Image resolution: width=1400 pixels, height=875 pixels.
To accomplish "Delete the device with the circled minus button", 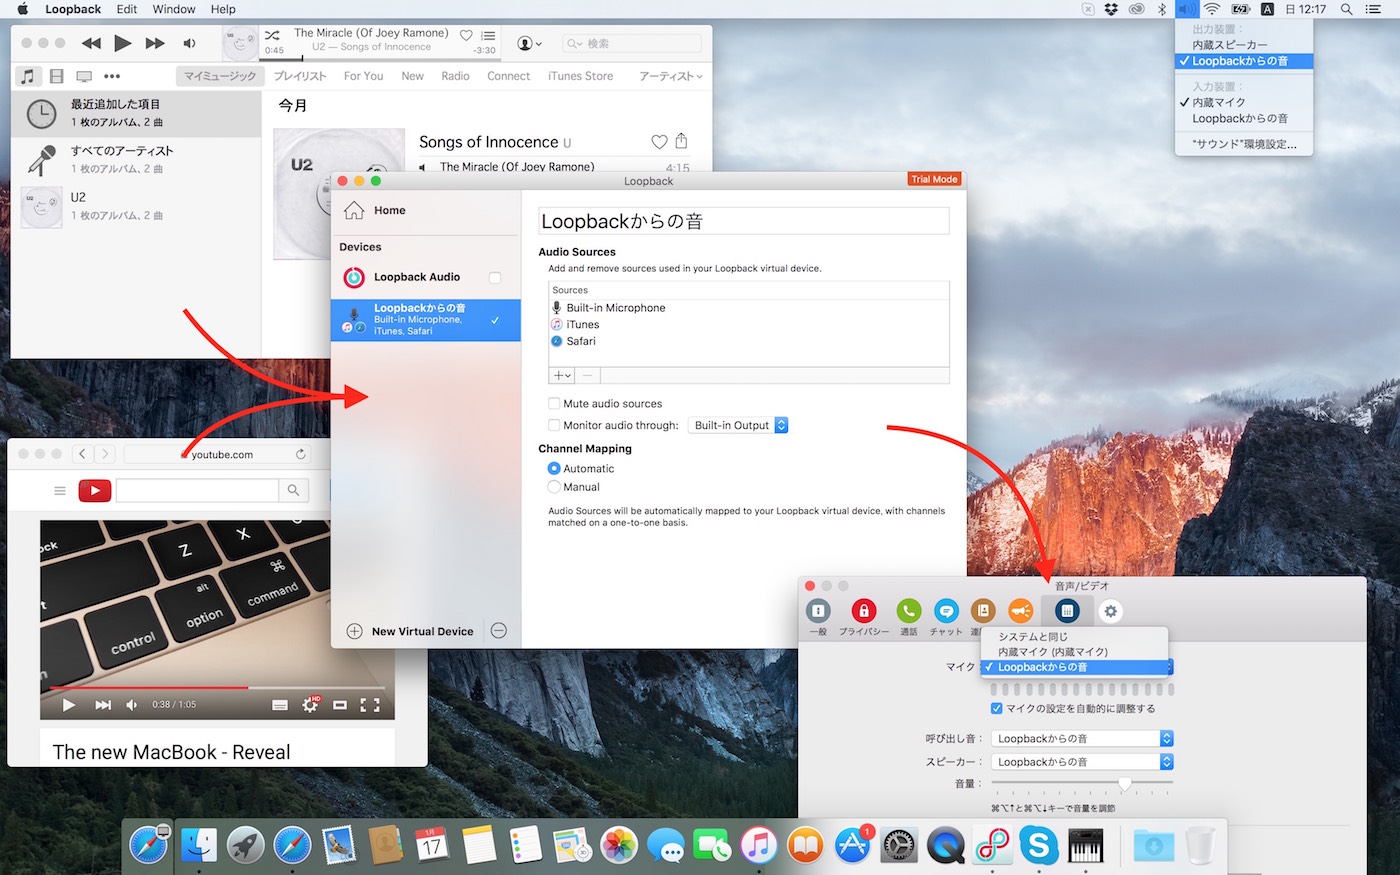I will (x=499, y=631).
